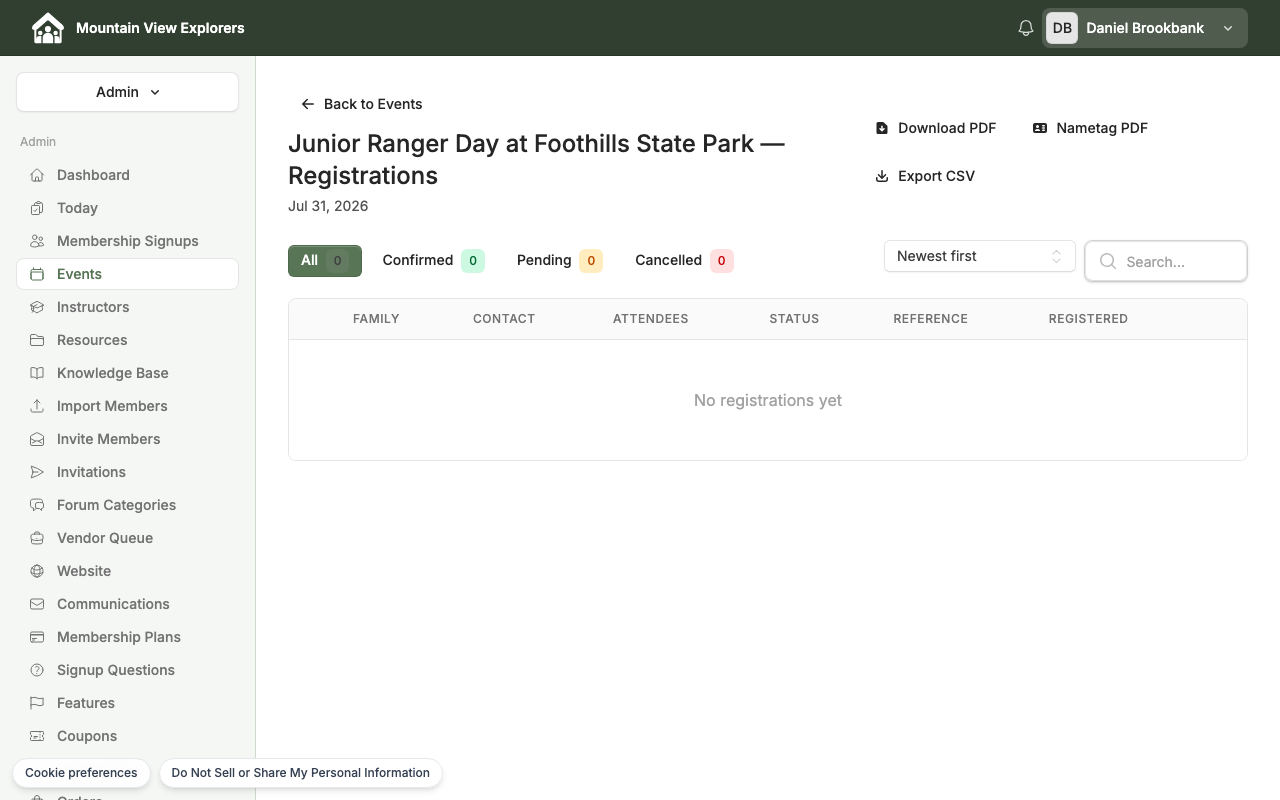Focus the Search registrations field
The width and height of the screenshot is (1280, 800).
coord(1166,261)
